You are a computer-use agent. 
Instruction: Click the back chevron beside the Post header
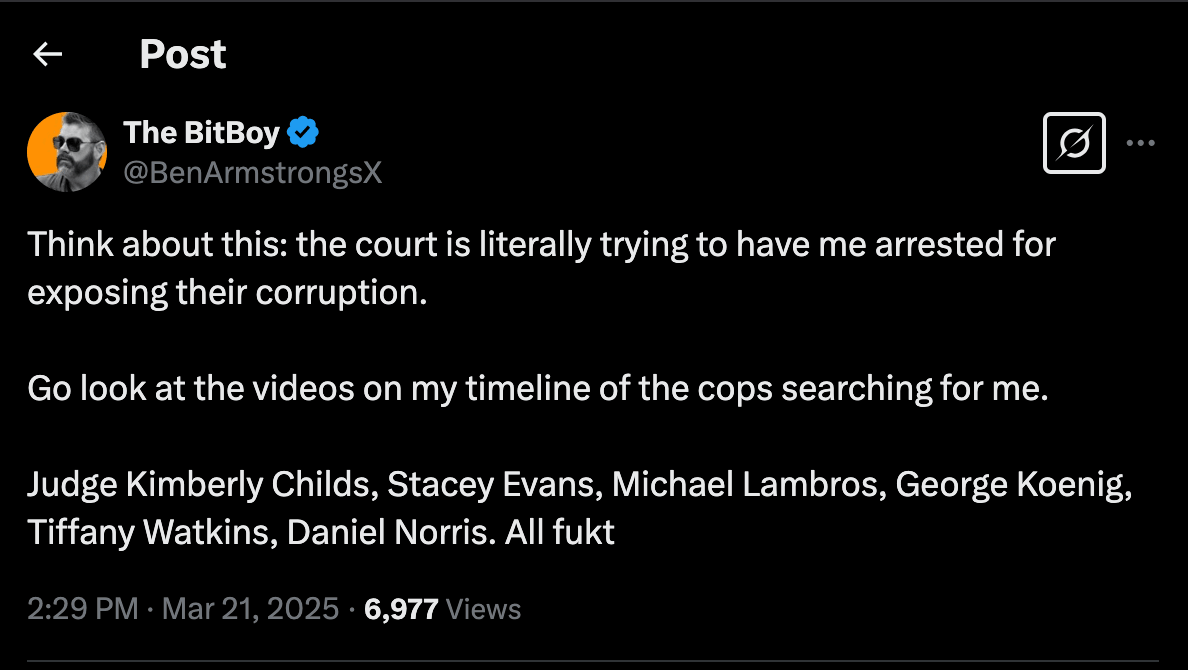(47, 54)
